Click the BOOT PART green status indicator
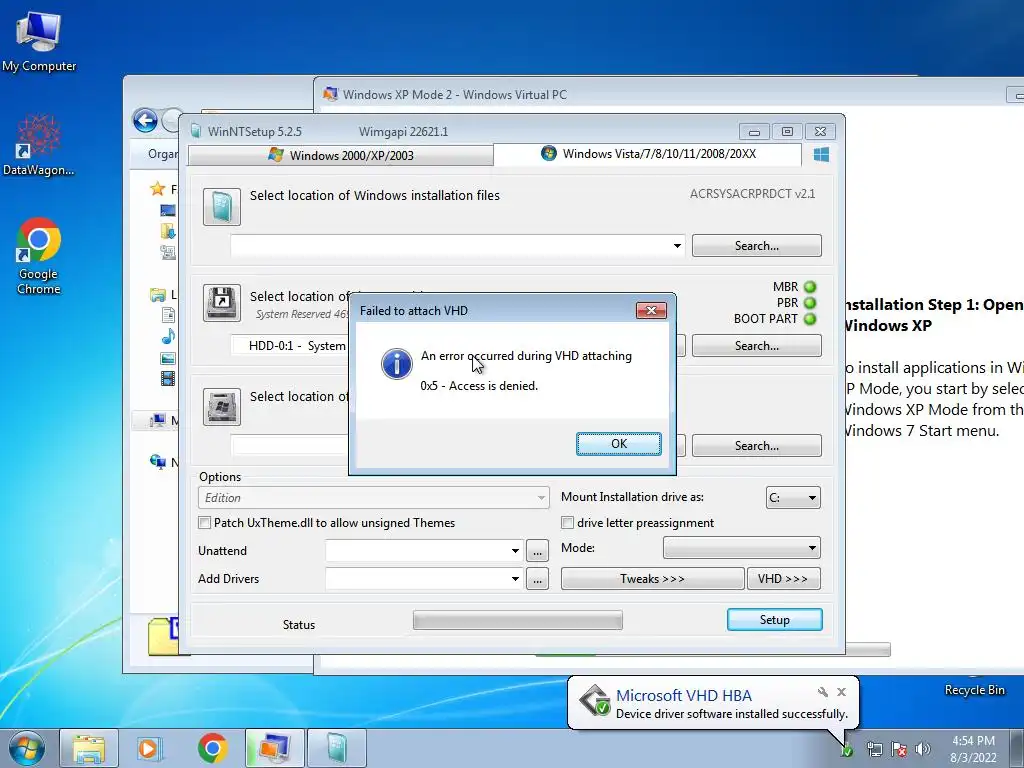Viewport: 1024px width, 768px height. point(810,319)
